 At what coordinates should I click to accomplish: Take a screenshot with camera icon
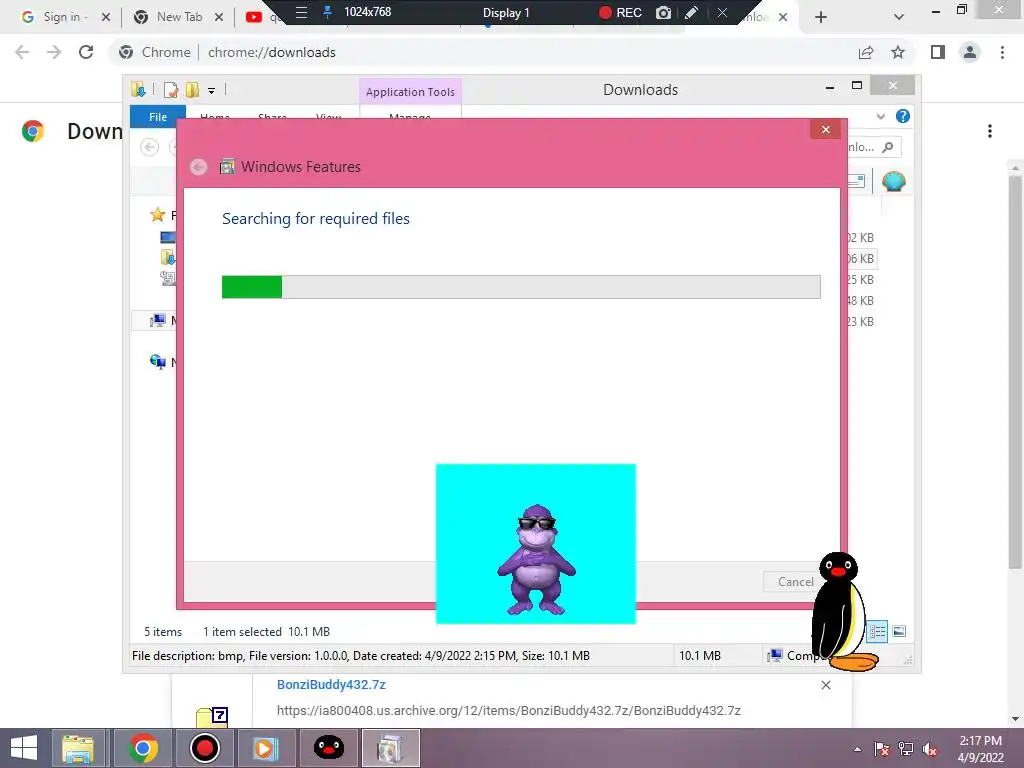(664, 12)
